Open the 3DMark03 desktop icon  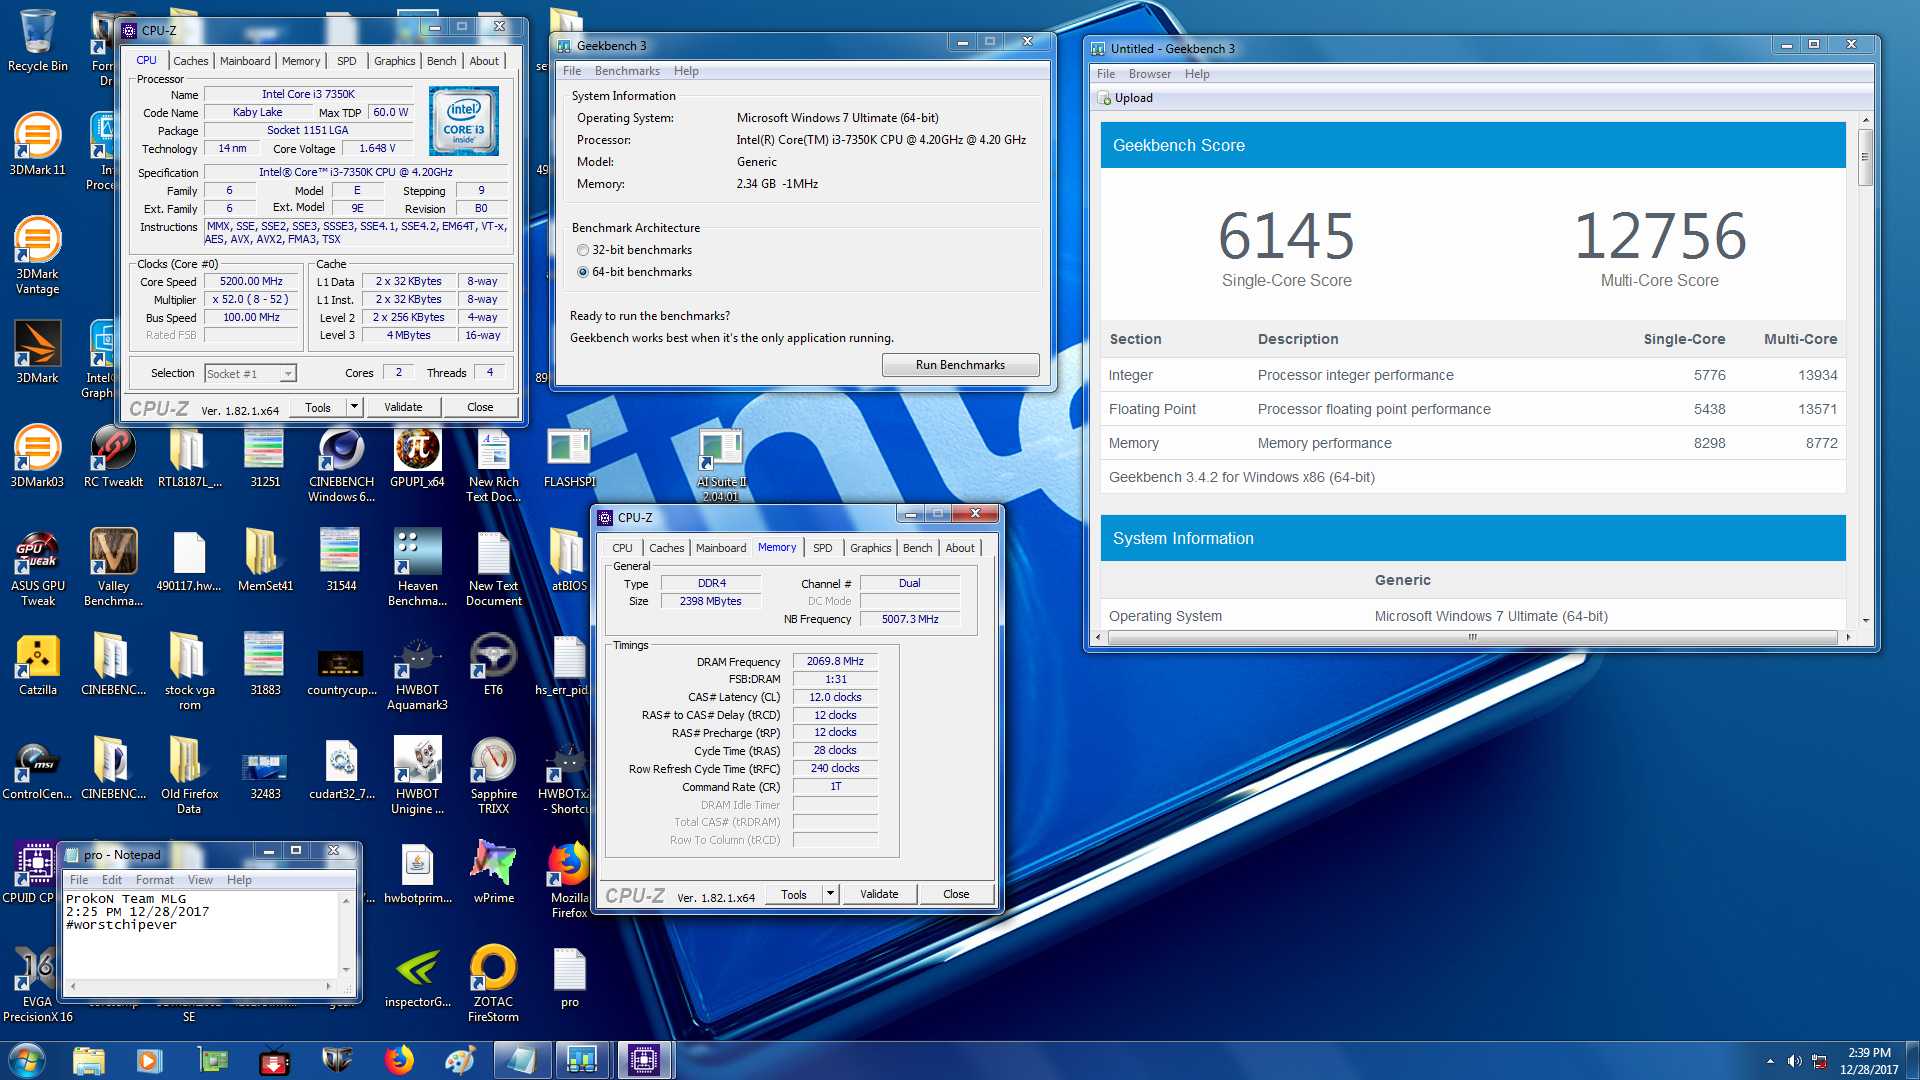pyautogui.click(x=38, y=458)
